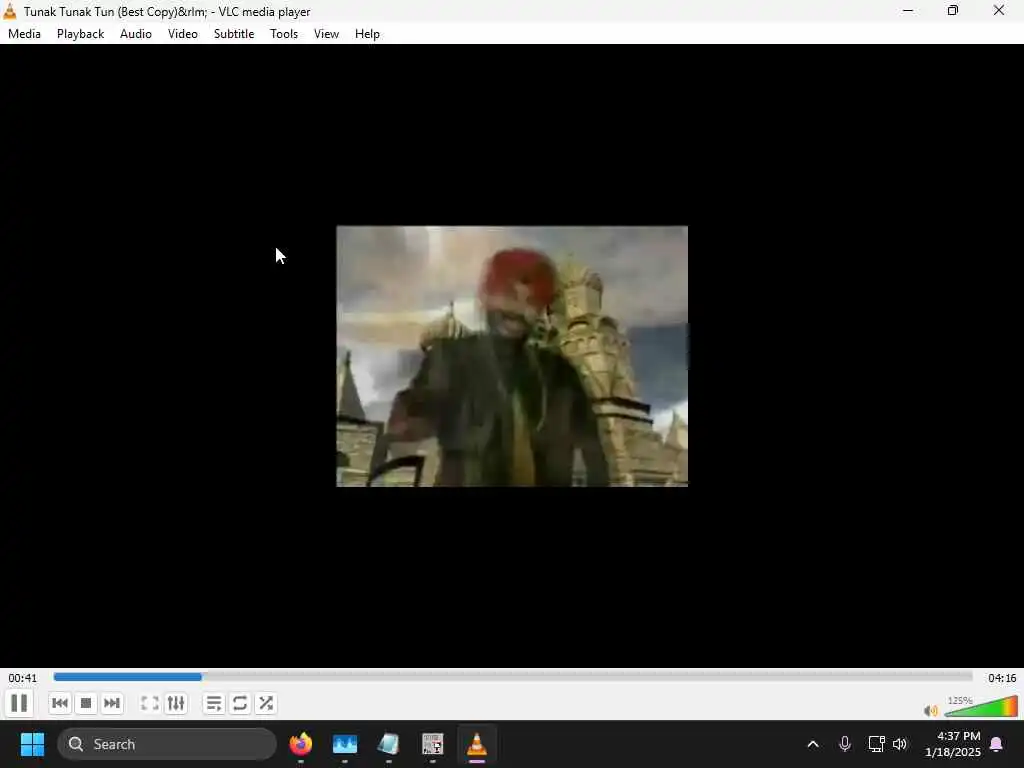Open system volume tray icon
The width and height of the screenshot is (1024, 768).
click(x=900, y=744)
